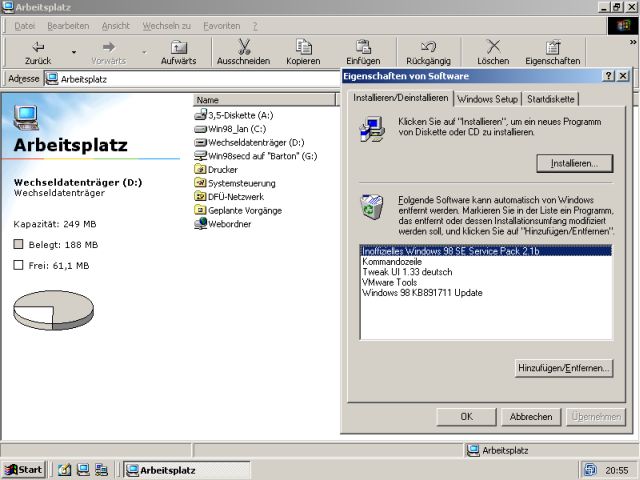Viewport: 640px width, 480px height.
Task: Open the ? help menu
Action: coord(255,26)
